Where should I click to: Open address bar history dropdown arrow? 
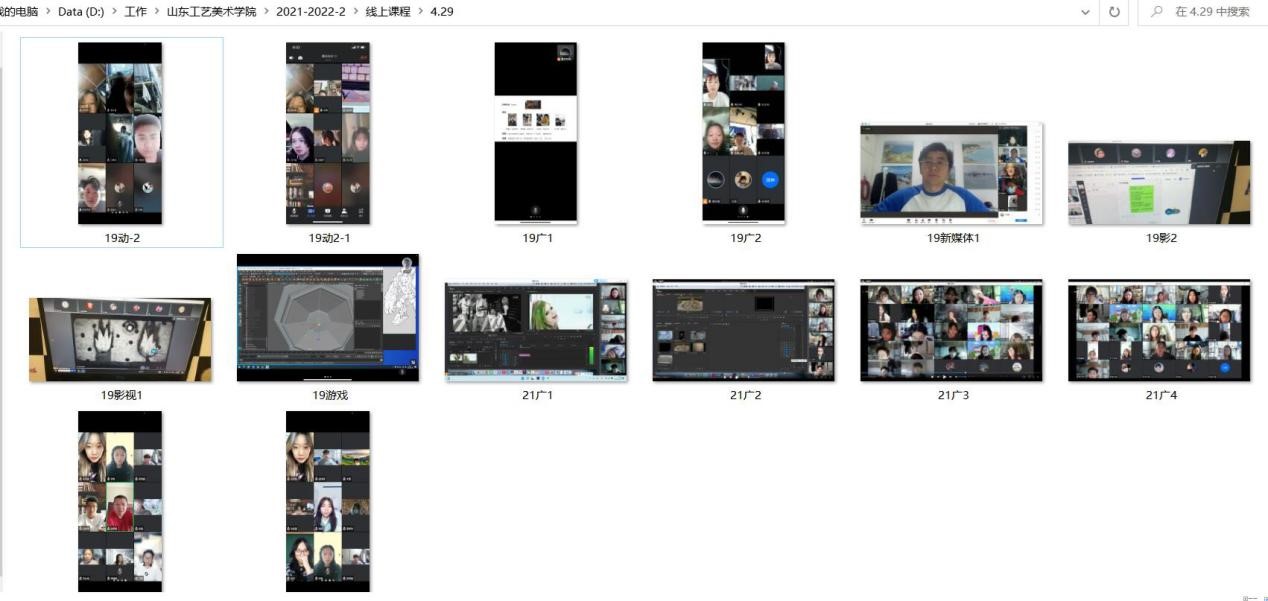1085,12
